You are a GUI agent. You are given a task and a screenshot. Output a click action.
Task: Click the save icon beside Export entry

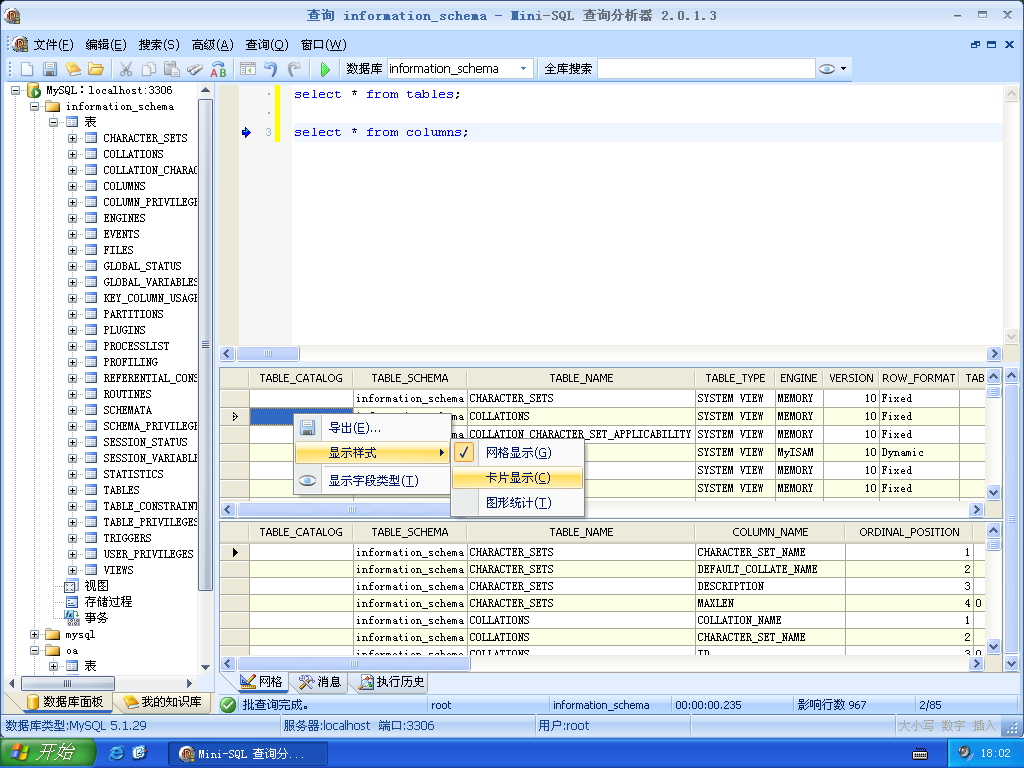[308, 428]
